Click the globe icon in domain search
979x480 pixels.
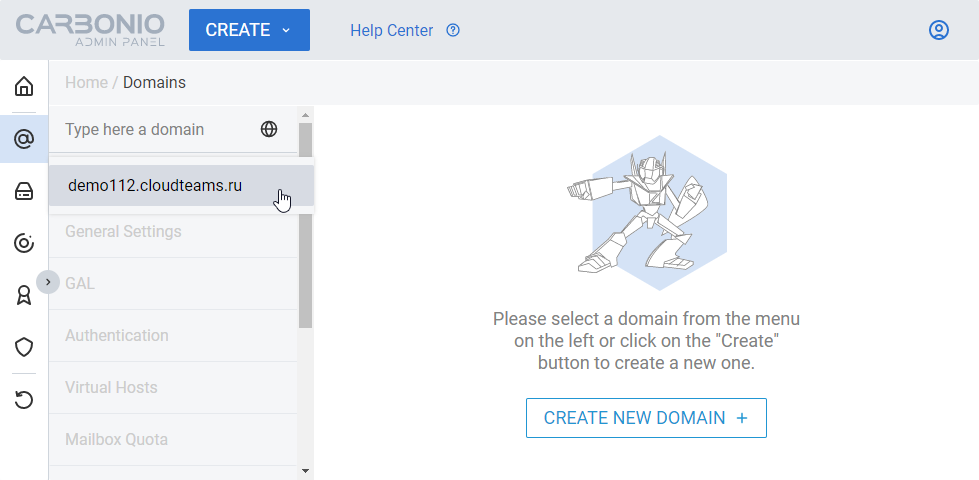click(x=269, y=129)
